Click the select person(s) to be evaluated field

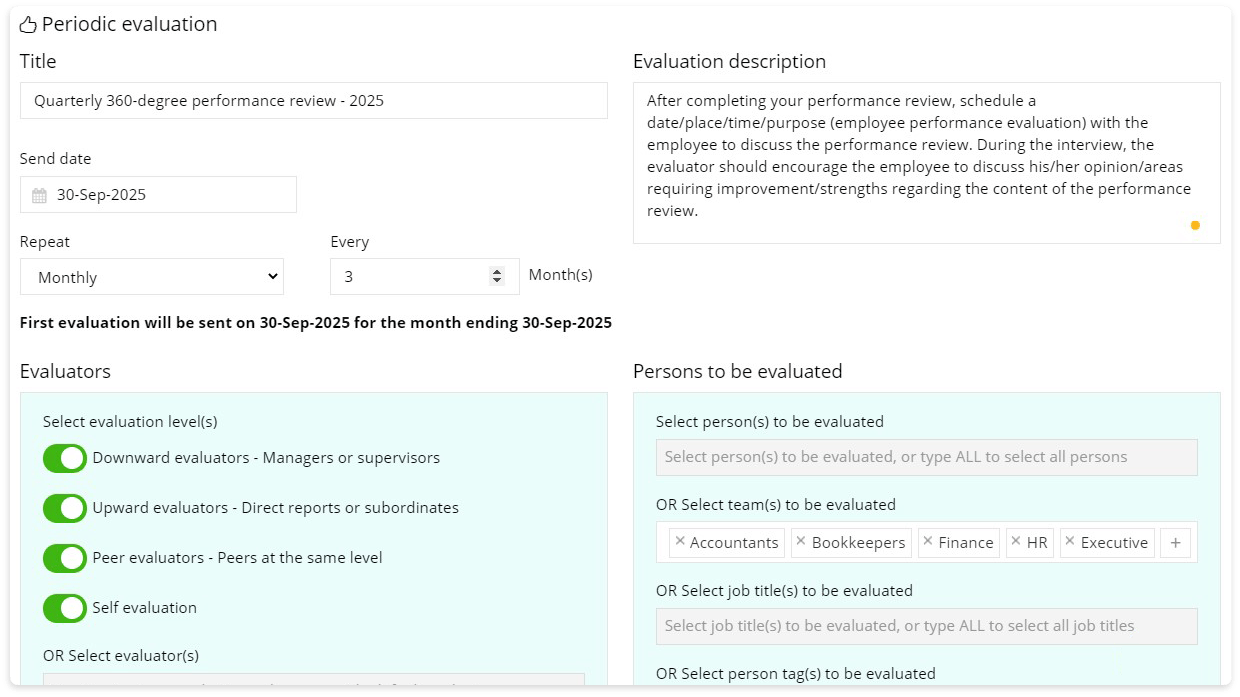point(926,457)
